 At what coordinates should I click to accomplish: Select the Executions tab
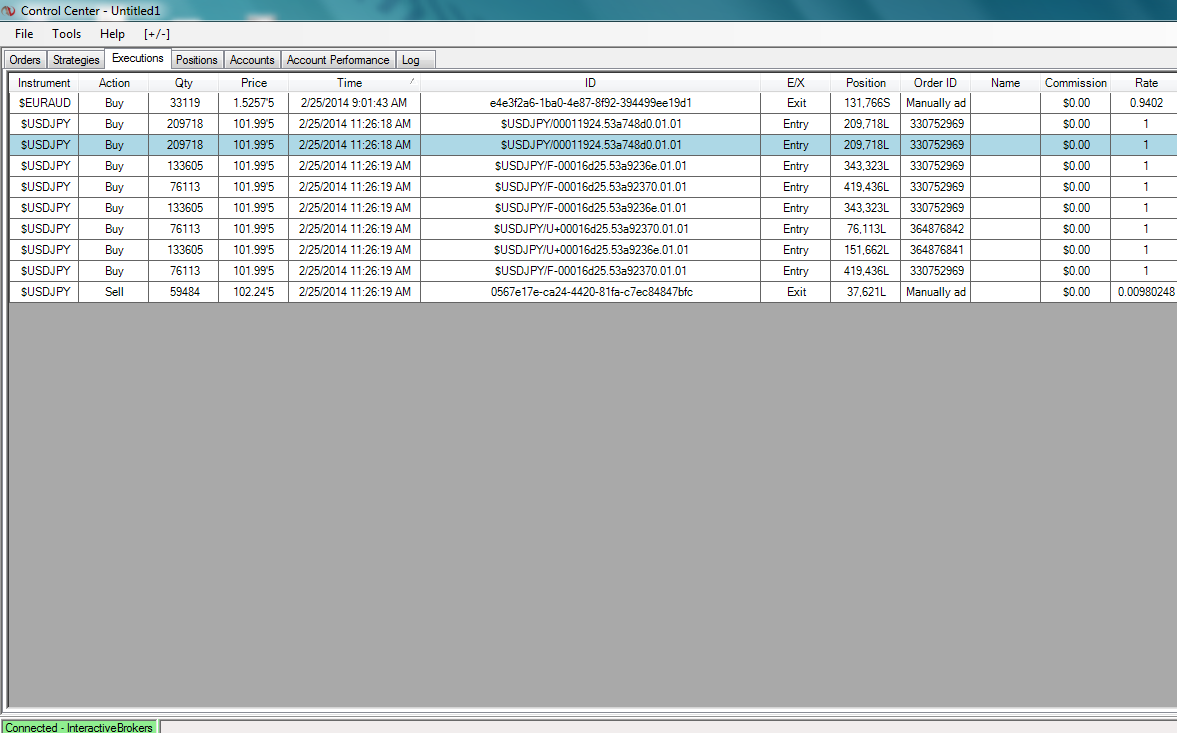[x=137, y=59]
